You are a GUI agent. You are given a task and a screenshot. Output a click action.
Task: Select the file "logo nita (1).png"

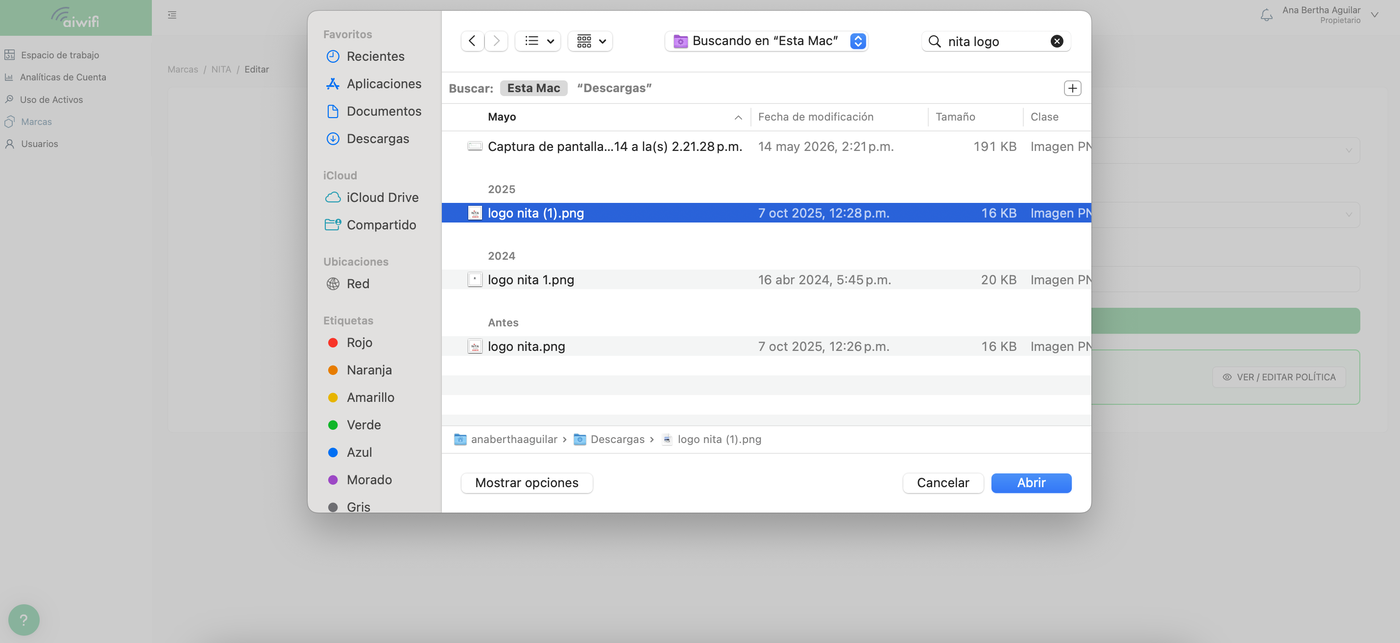(766, 213)
